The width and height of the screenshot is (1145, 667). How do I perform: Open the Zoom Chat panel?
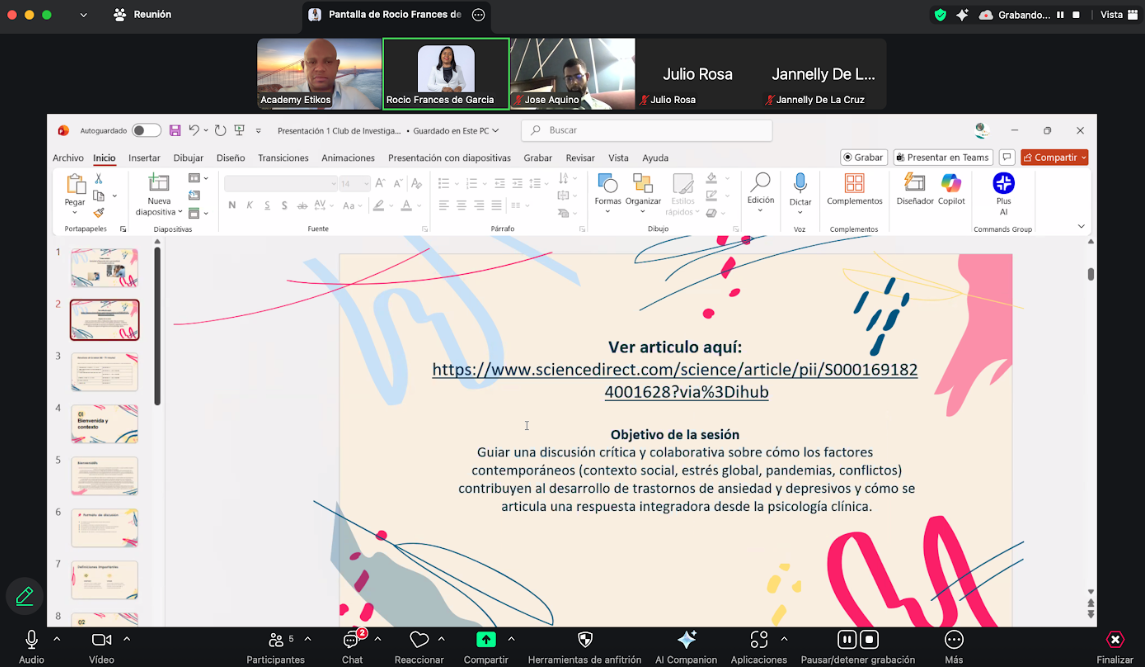coord(352,640)
